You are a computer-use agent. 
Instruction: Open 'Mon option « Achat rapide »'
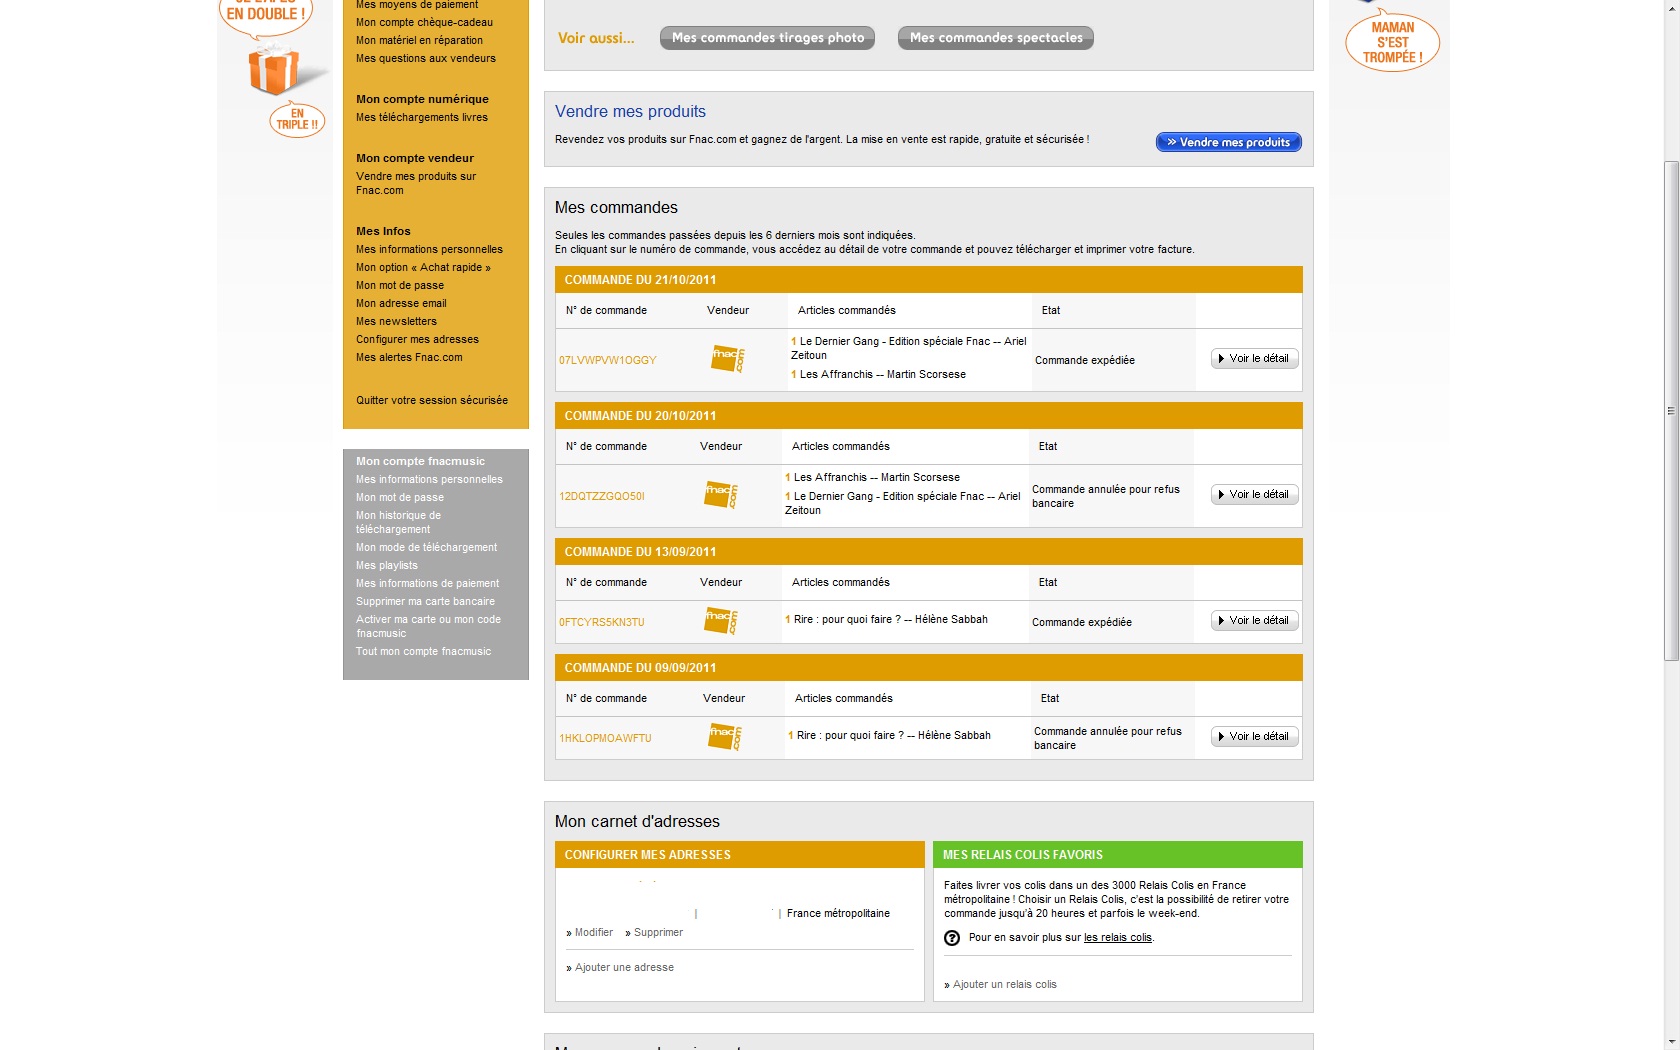(423, 267)
